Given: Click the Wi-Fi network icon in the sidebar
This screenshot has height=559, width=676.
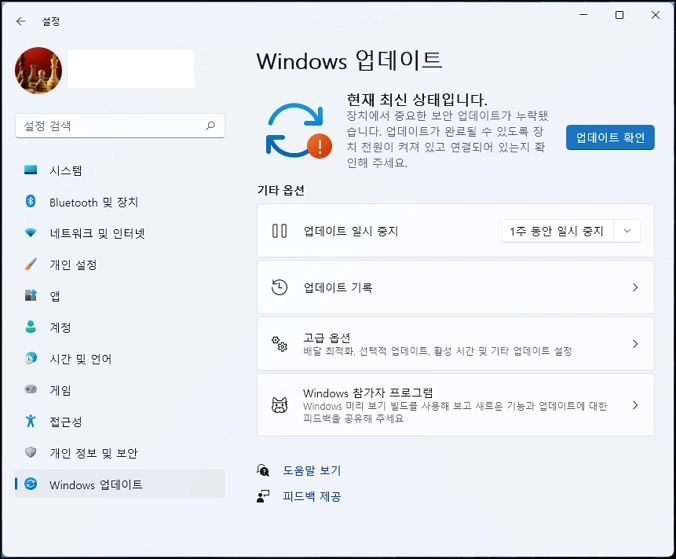Looking at the screenshot, I should tap(31, 233).
